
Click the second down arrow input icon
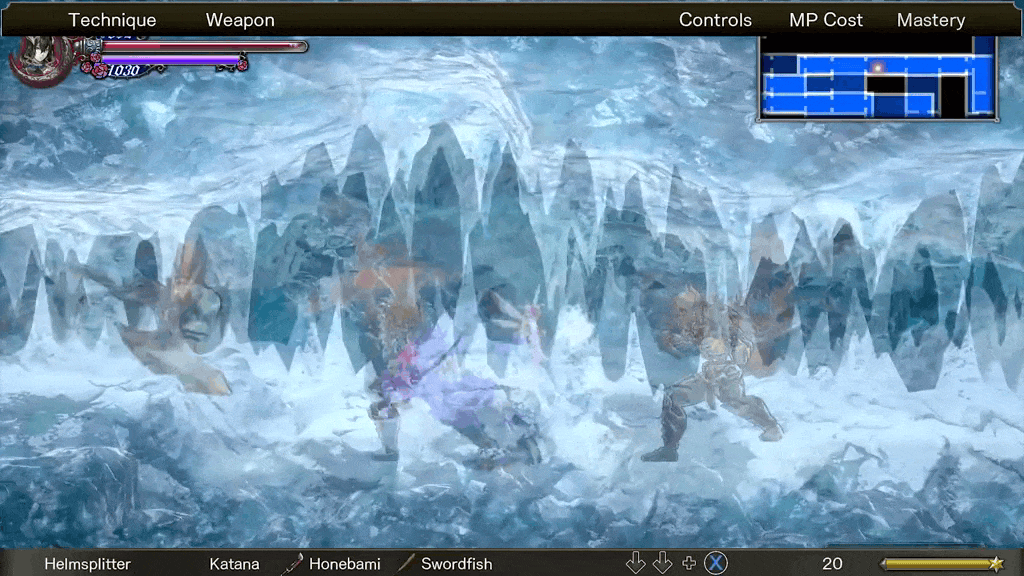point(662,563)
